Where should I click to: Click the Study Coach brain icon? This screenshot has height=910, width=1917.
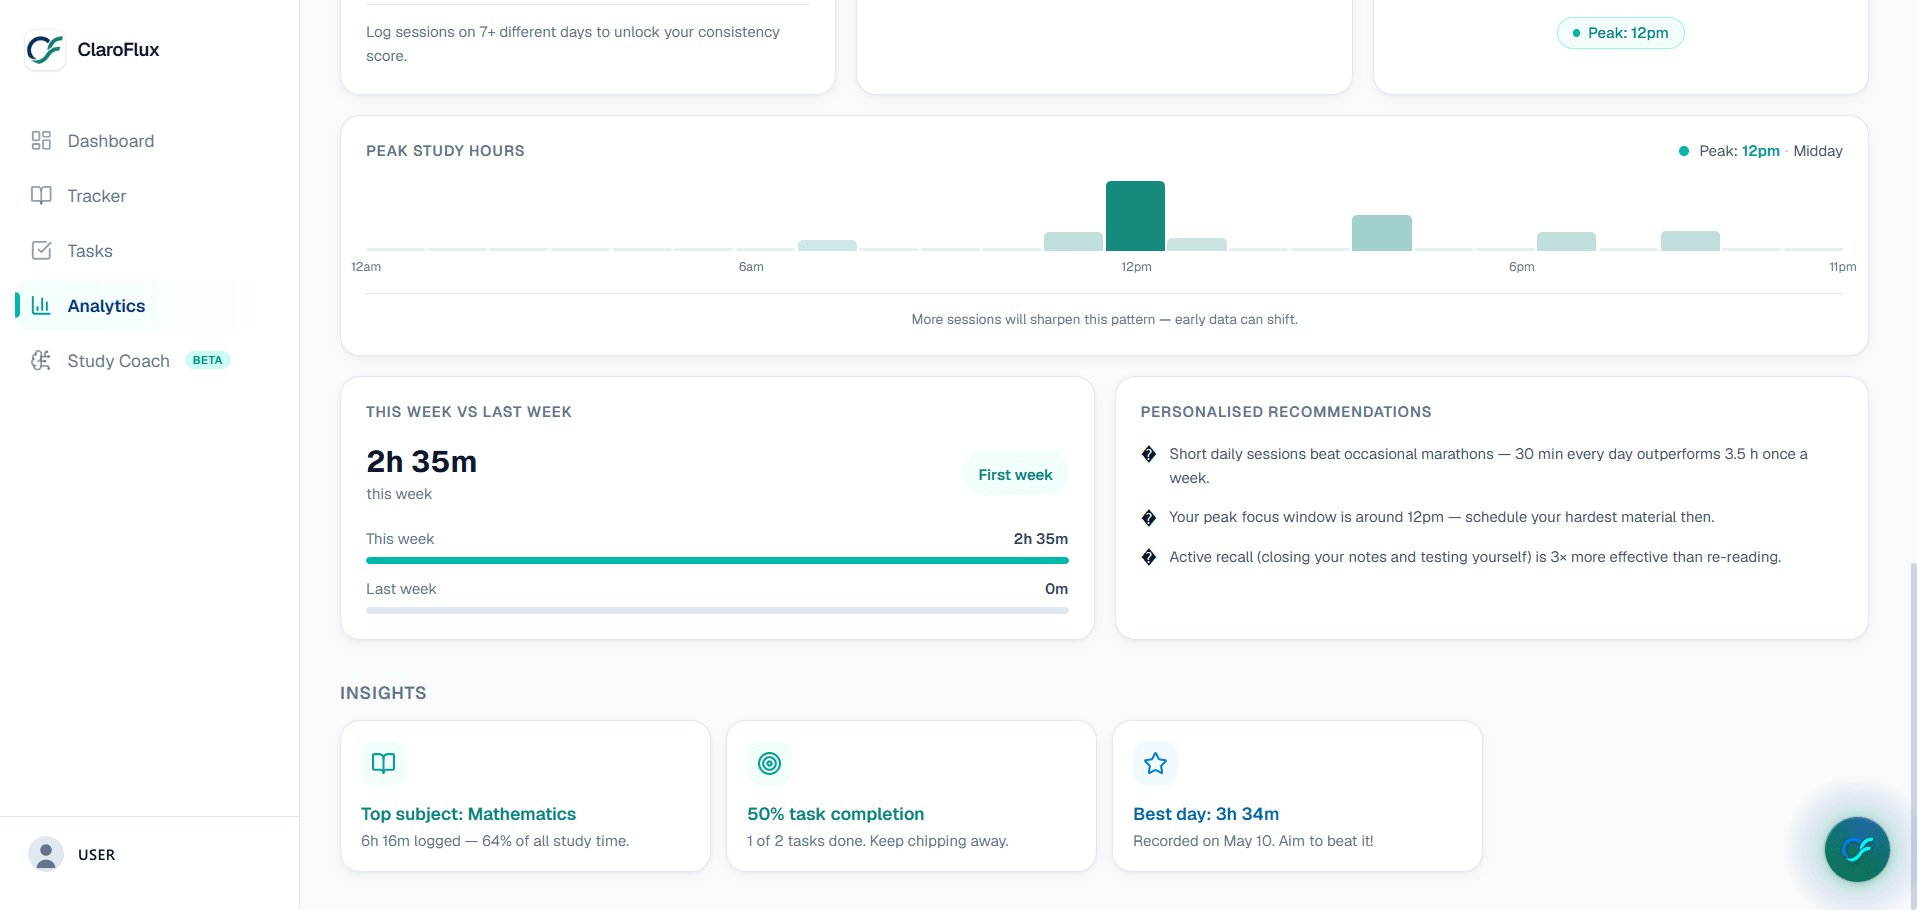pos(41,361)
